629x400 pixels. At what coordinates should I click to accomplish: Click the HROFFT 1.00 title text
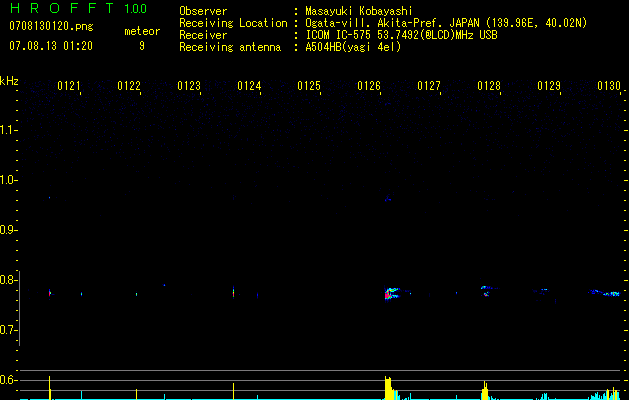tap(78, 8)
